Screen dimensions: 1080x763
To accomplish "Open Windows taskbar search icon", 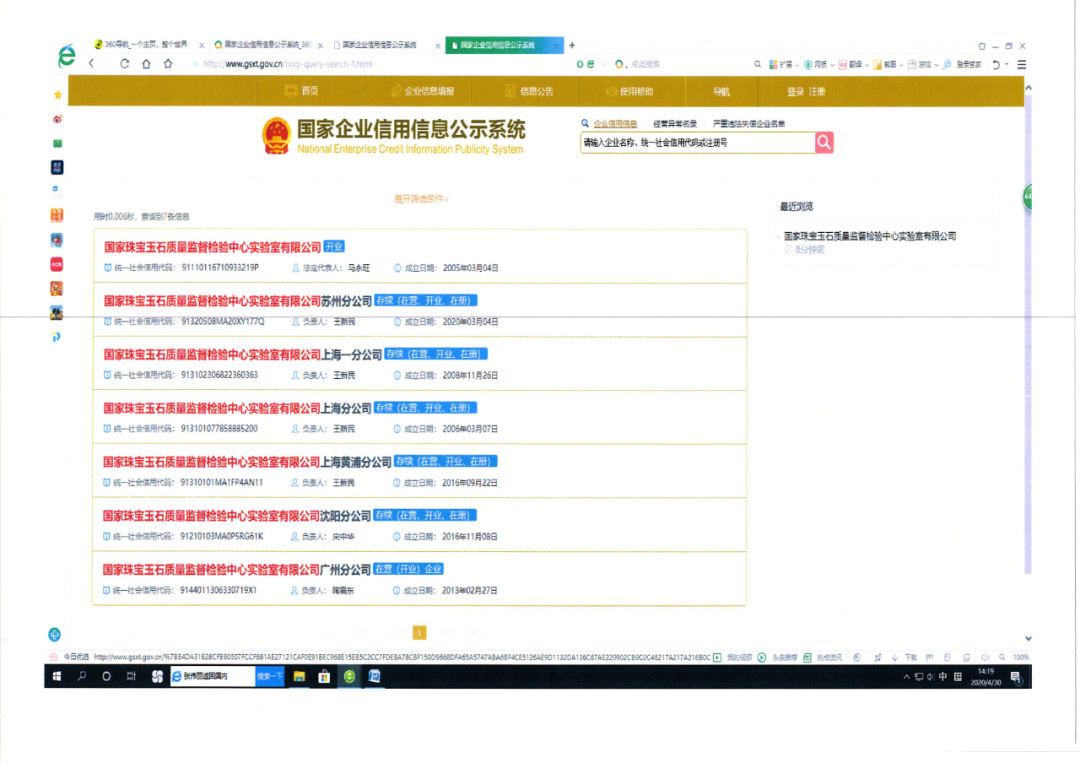I will (x=82, y=677).
